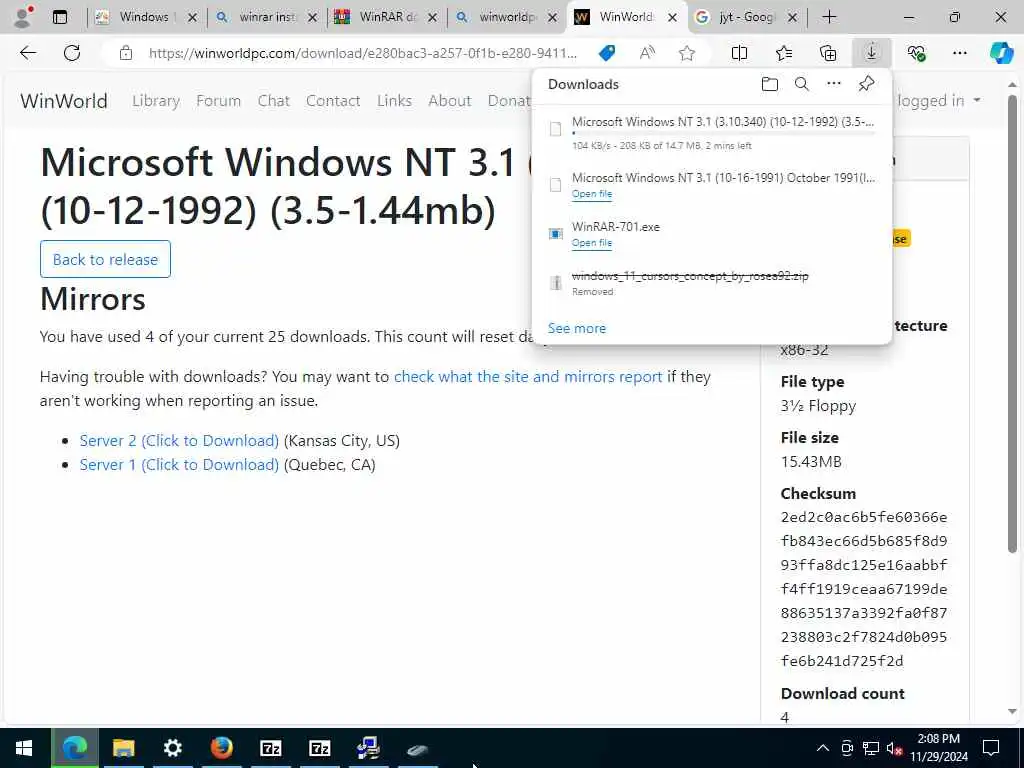Open Browser essentials heart icon
The width and height of the screenshot is (1024, 768).
[x=916, y=53]
